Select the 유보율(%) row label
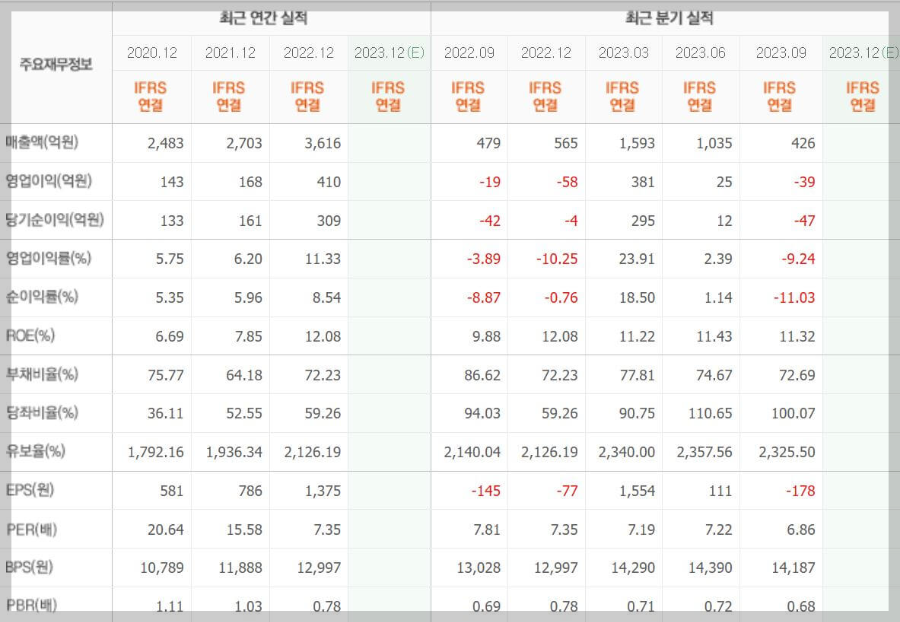This screenshot has height=622, width=900. (x=36, y=451)
